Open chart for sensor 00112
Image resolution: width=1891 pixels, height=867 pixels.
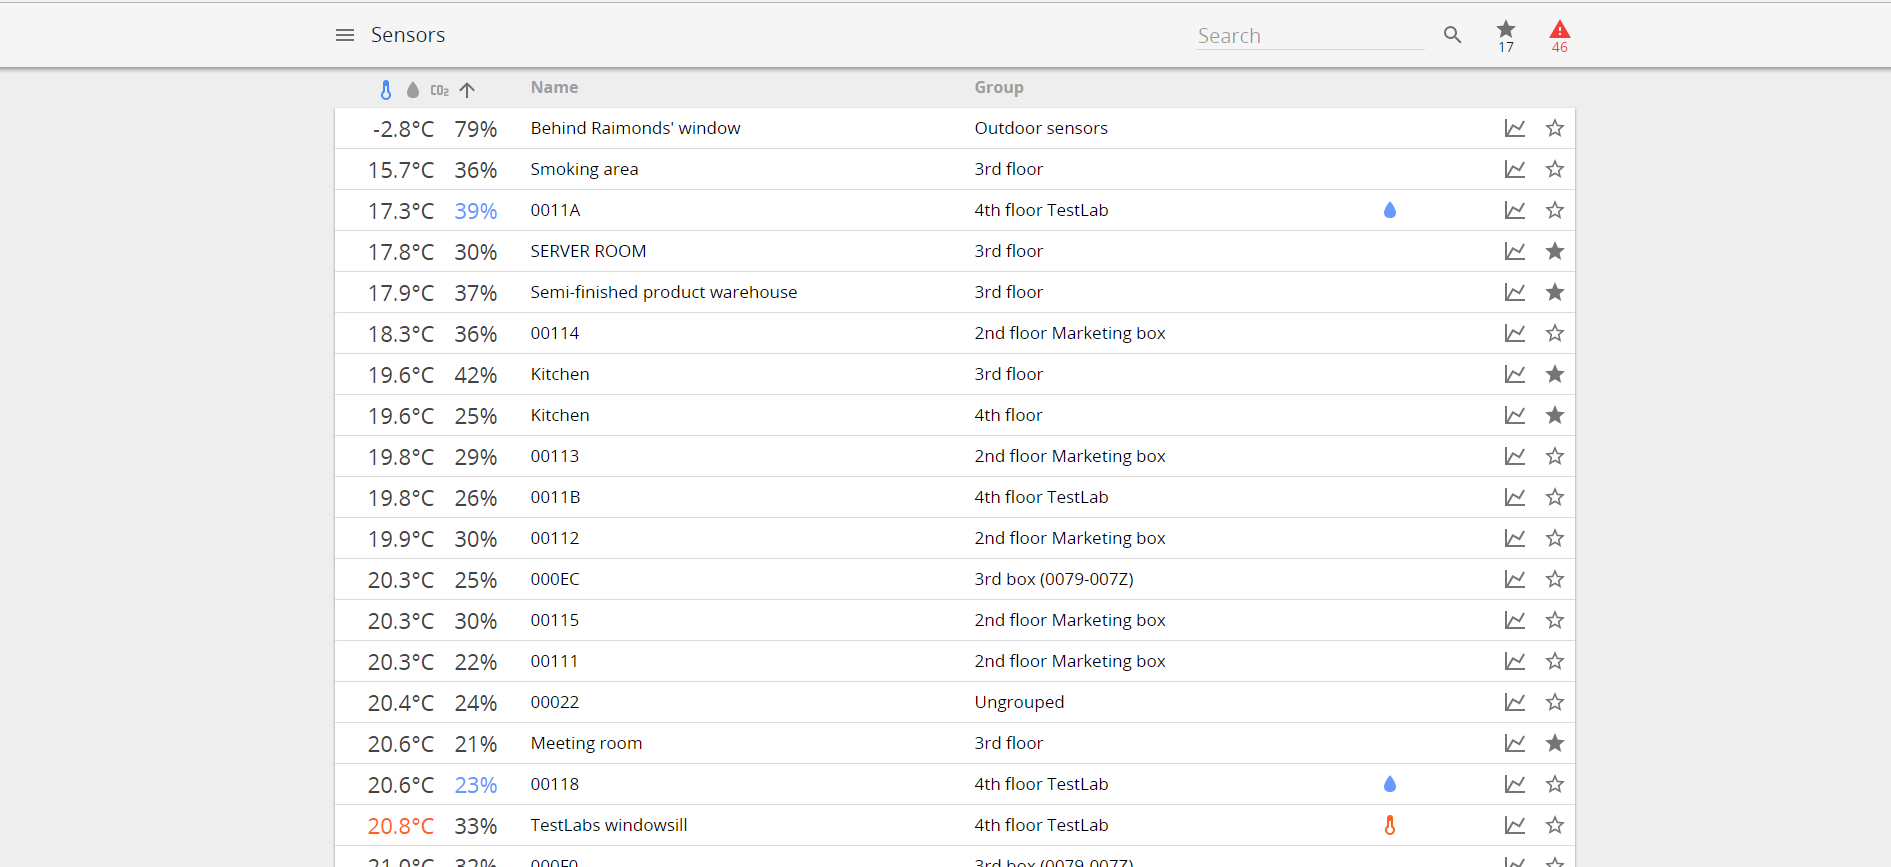click(1515, 538)
